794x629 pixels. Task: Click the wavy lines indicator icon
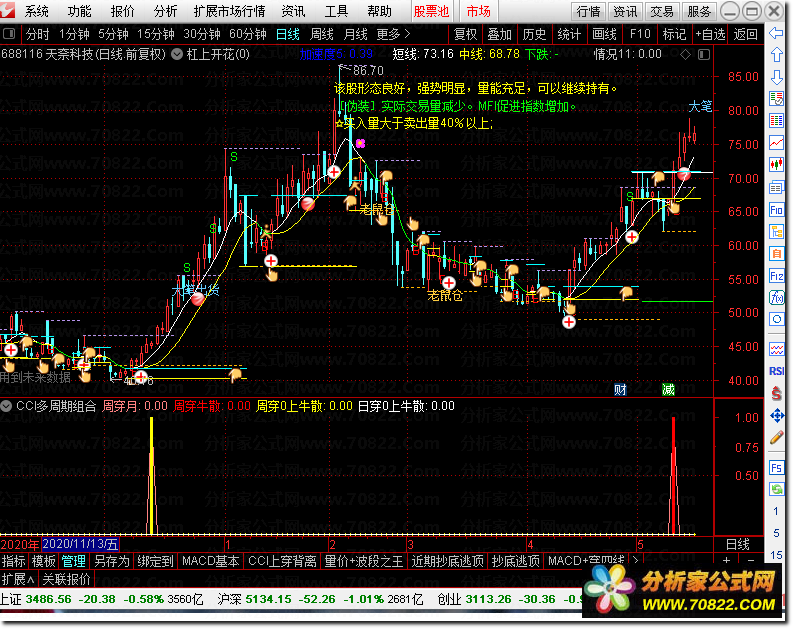click(x=776, y=349)
